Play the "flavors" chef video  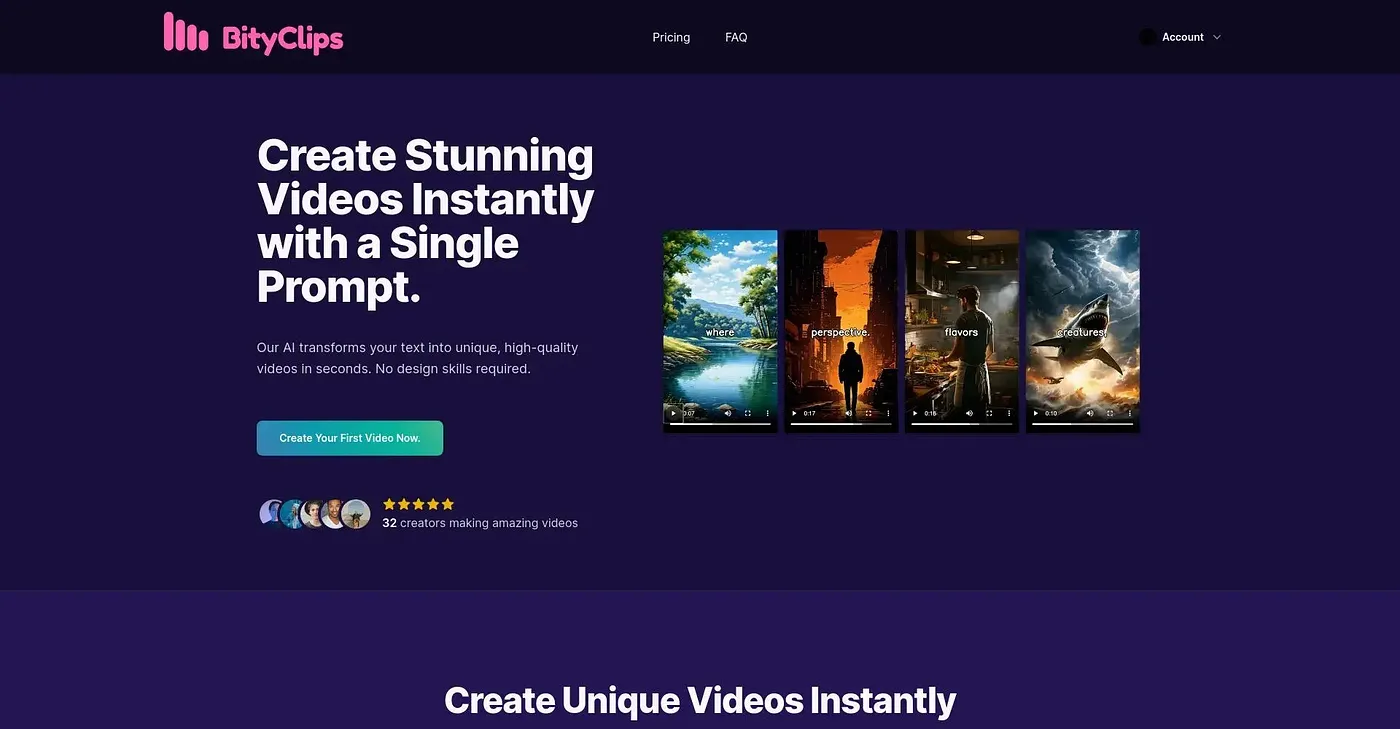point(915,413)
